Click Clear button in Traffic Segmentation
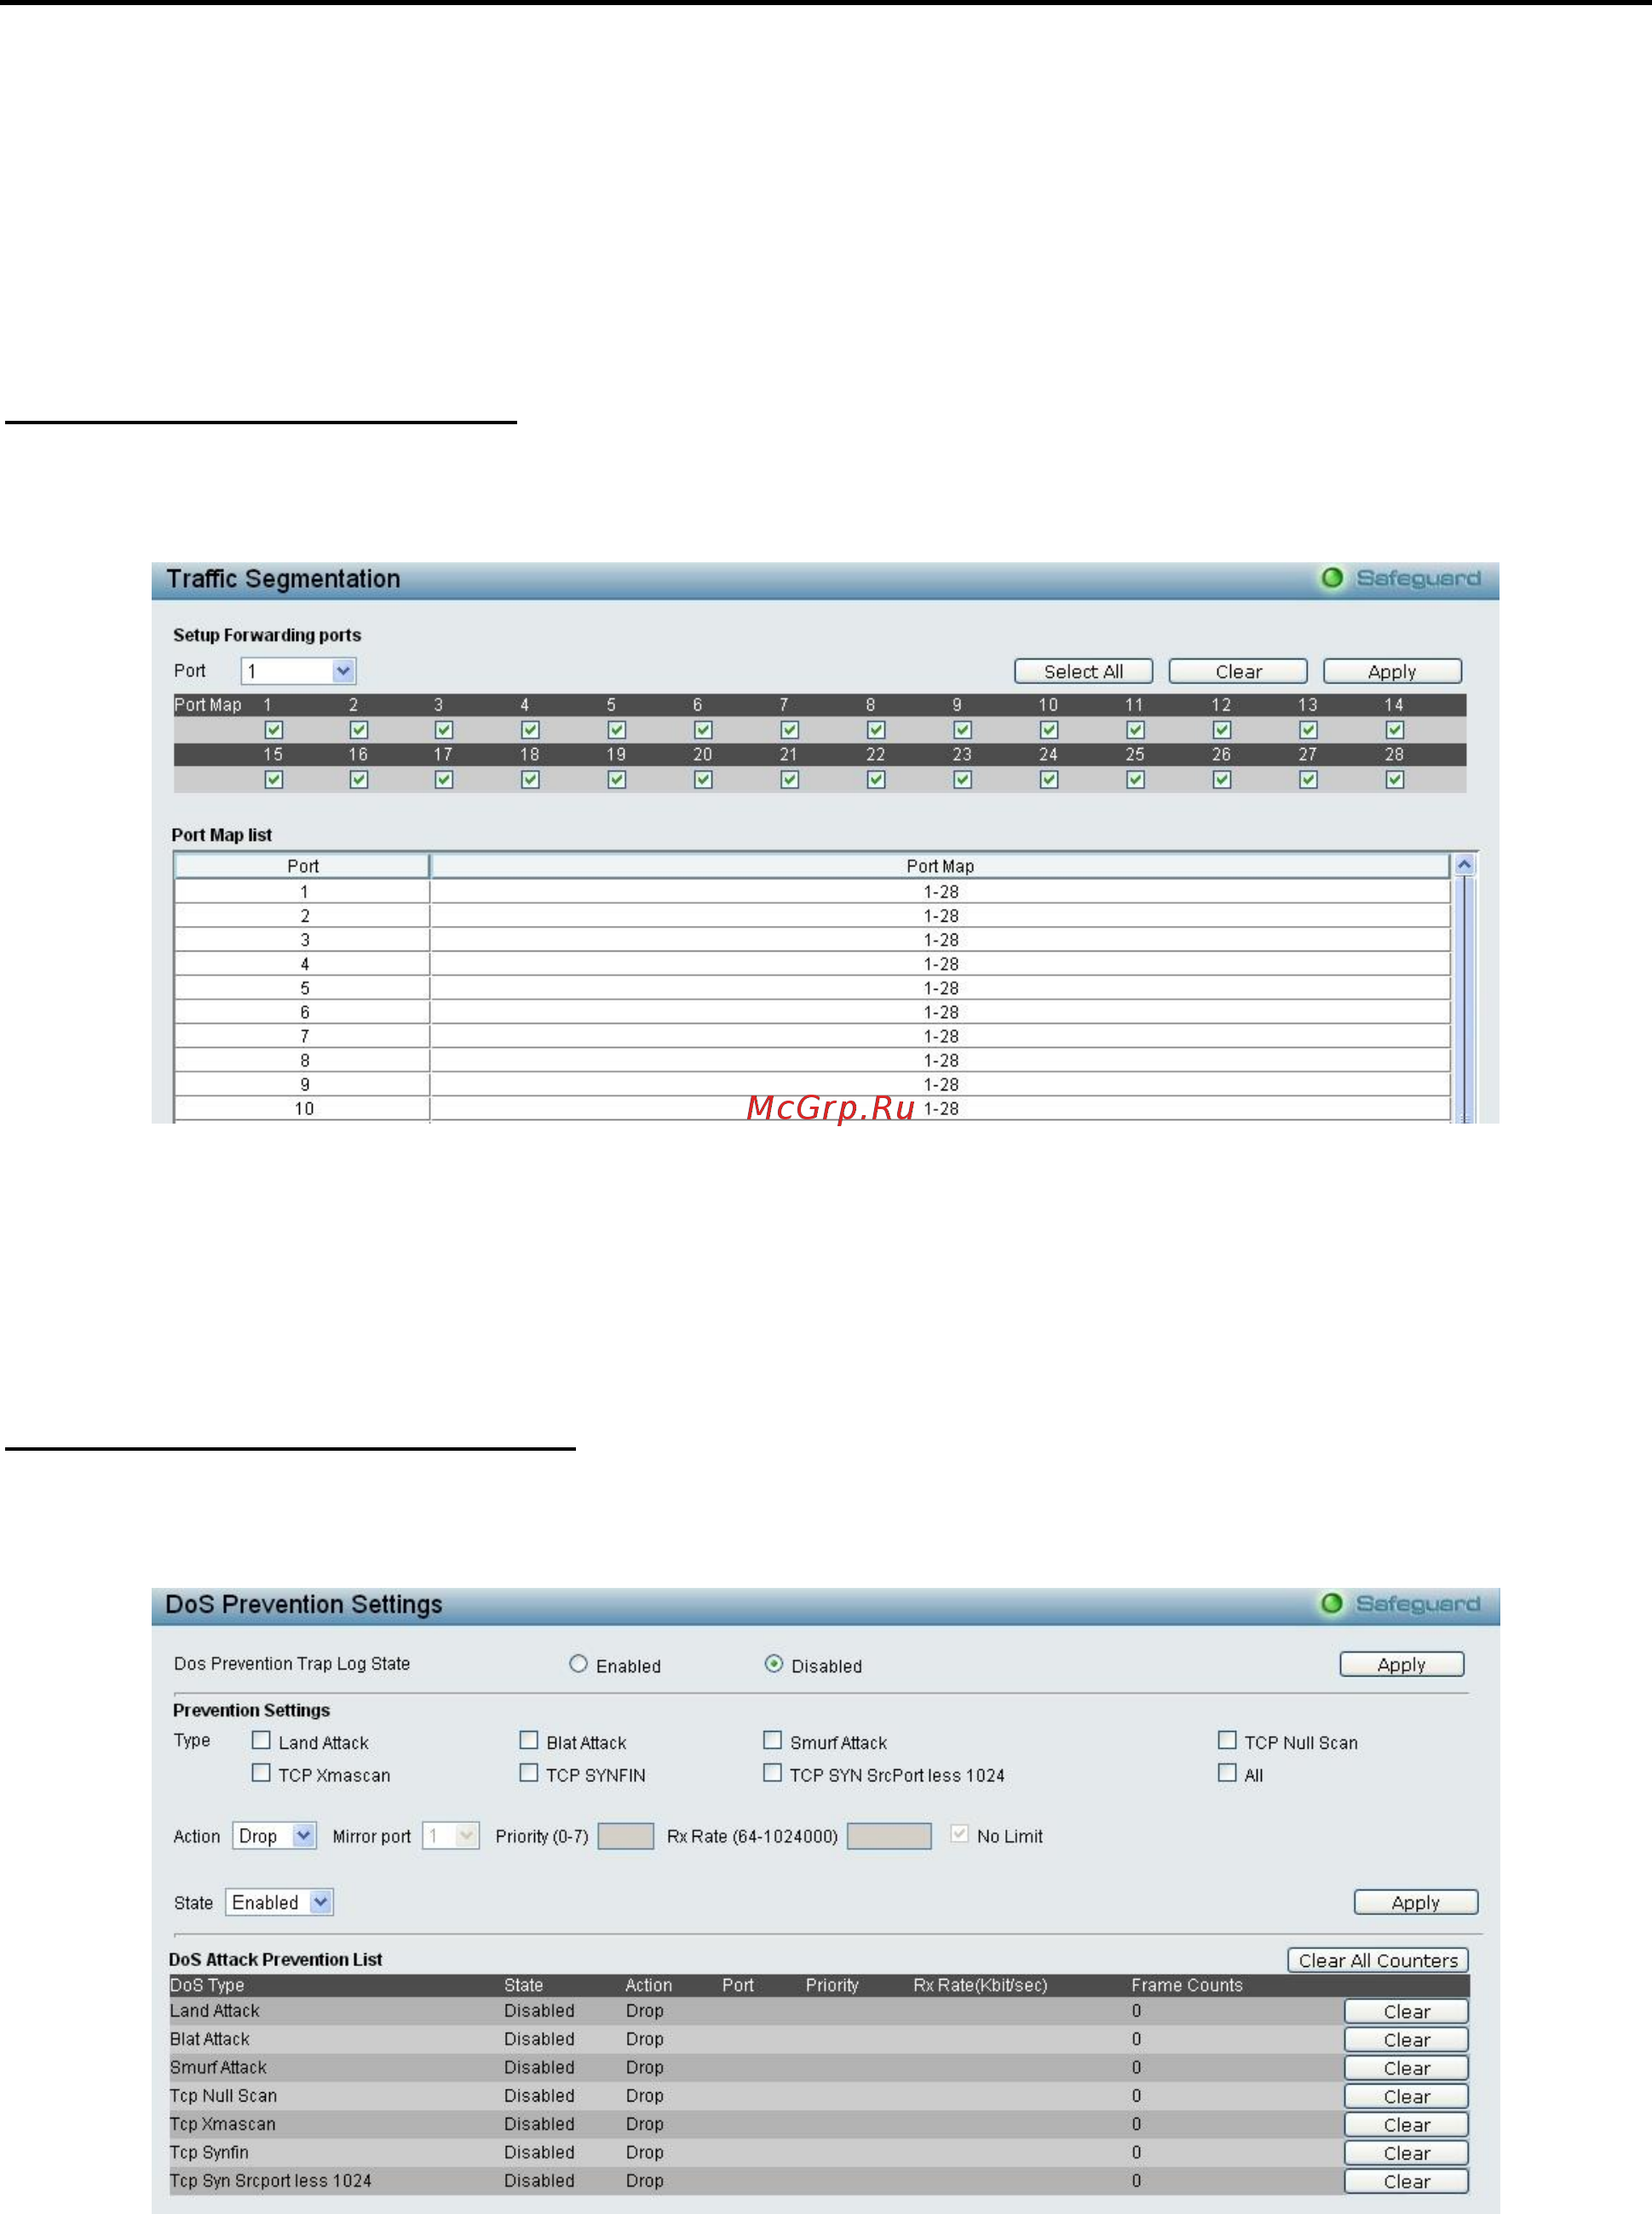 pos(1238,671)
